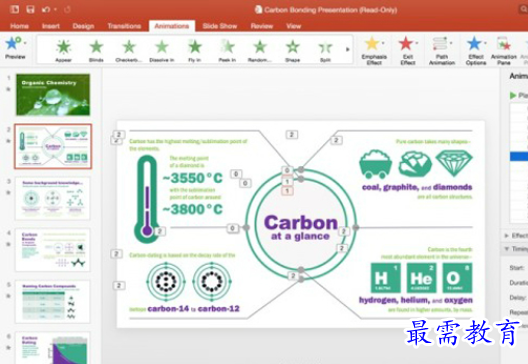This screenshot has width=528, height=364.
Task: Apply the Appear animation effect
Action: [x=63, y=50]
